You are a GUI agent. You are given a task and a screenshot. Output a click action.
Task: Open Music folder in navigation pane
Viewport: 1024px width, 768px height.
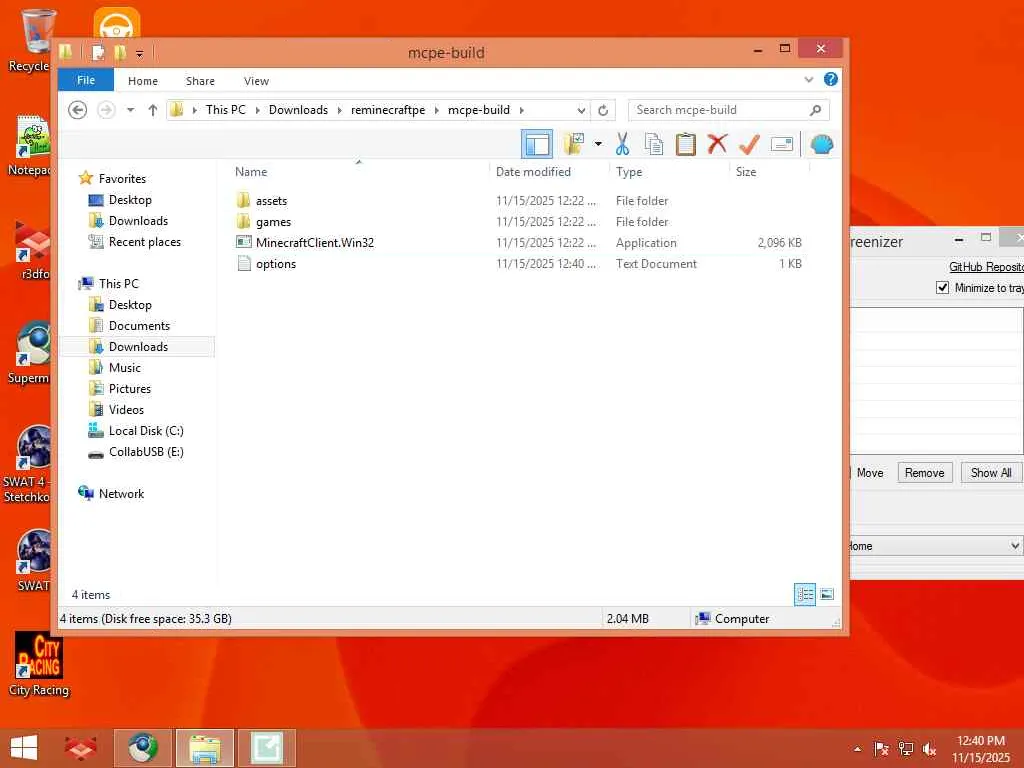coord(124,368)
